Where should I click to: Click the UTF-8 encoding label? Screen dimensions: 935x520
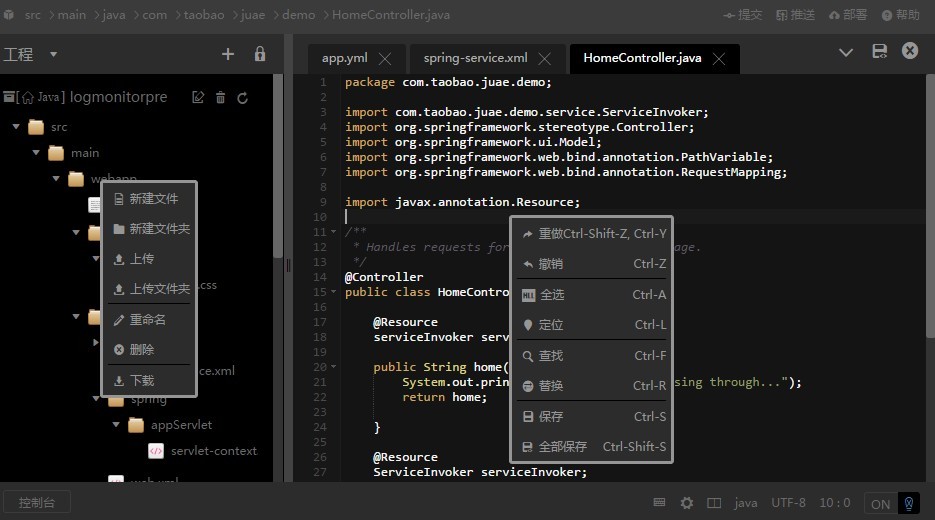[x=788, y=503]
